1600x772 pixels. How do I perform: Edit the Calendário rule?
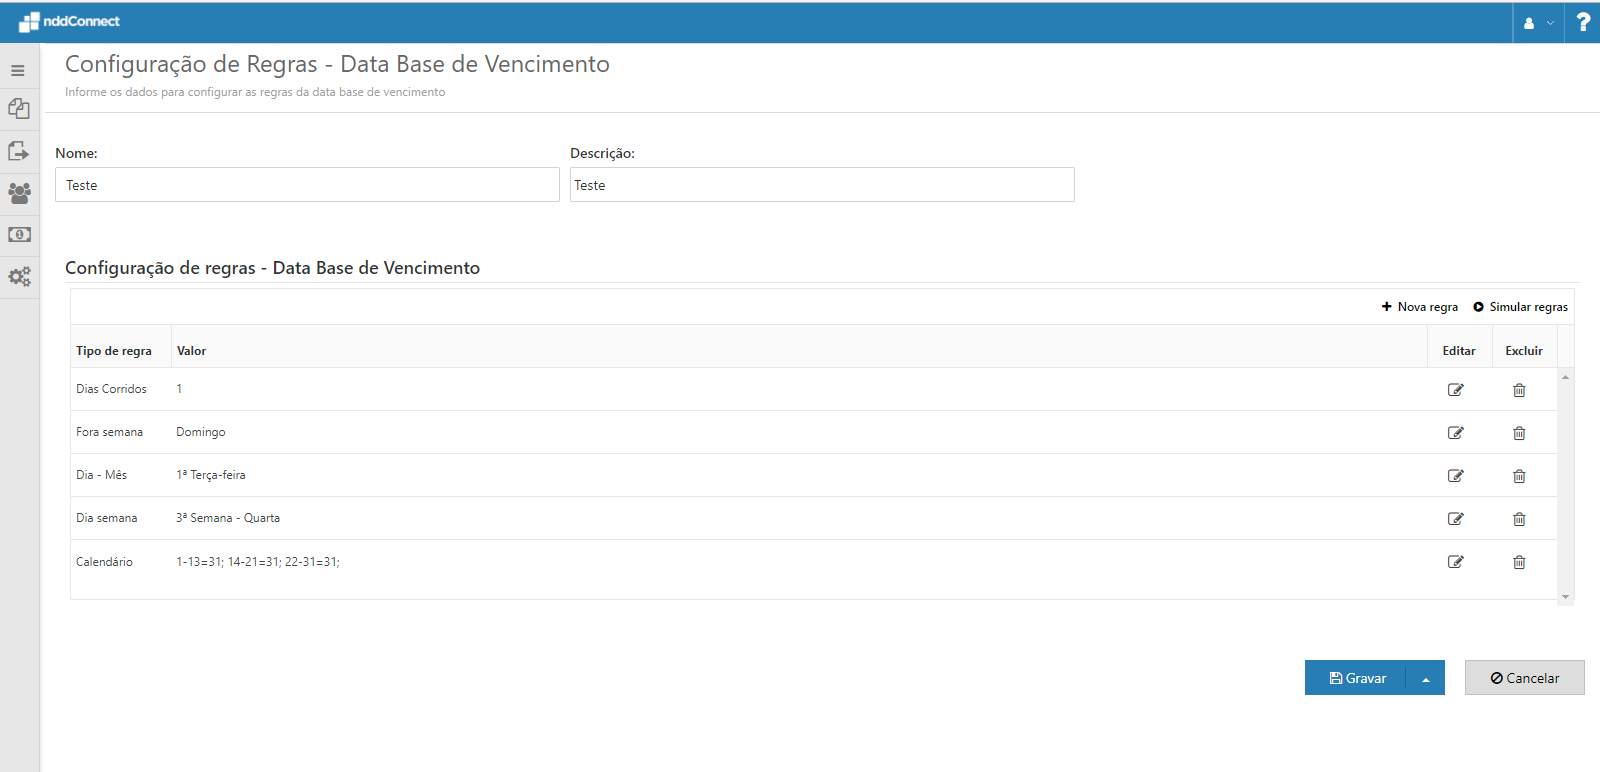(x=1456, y=562)
